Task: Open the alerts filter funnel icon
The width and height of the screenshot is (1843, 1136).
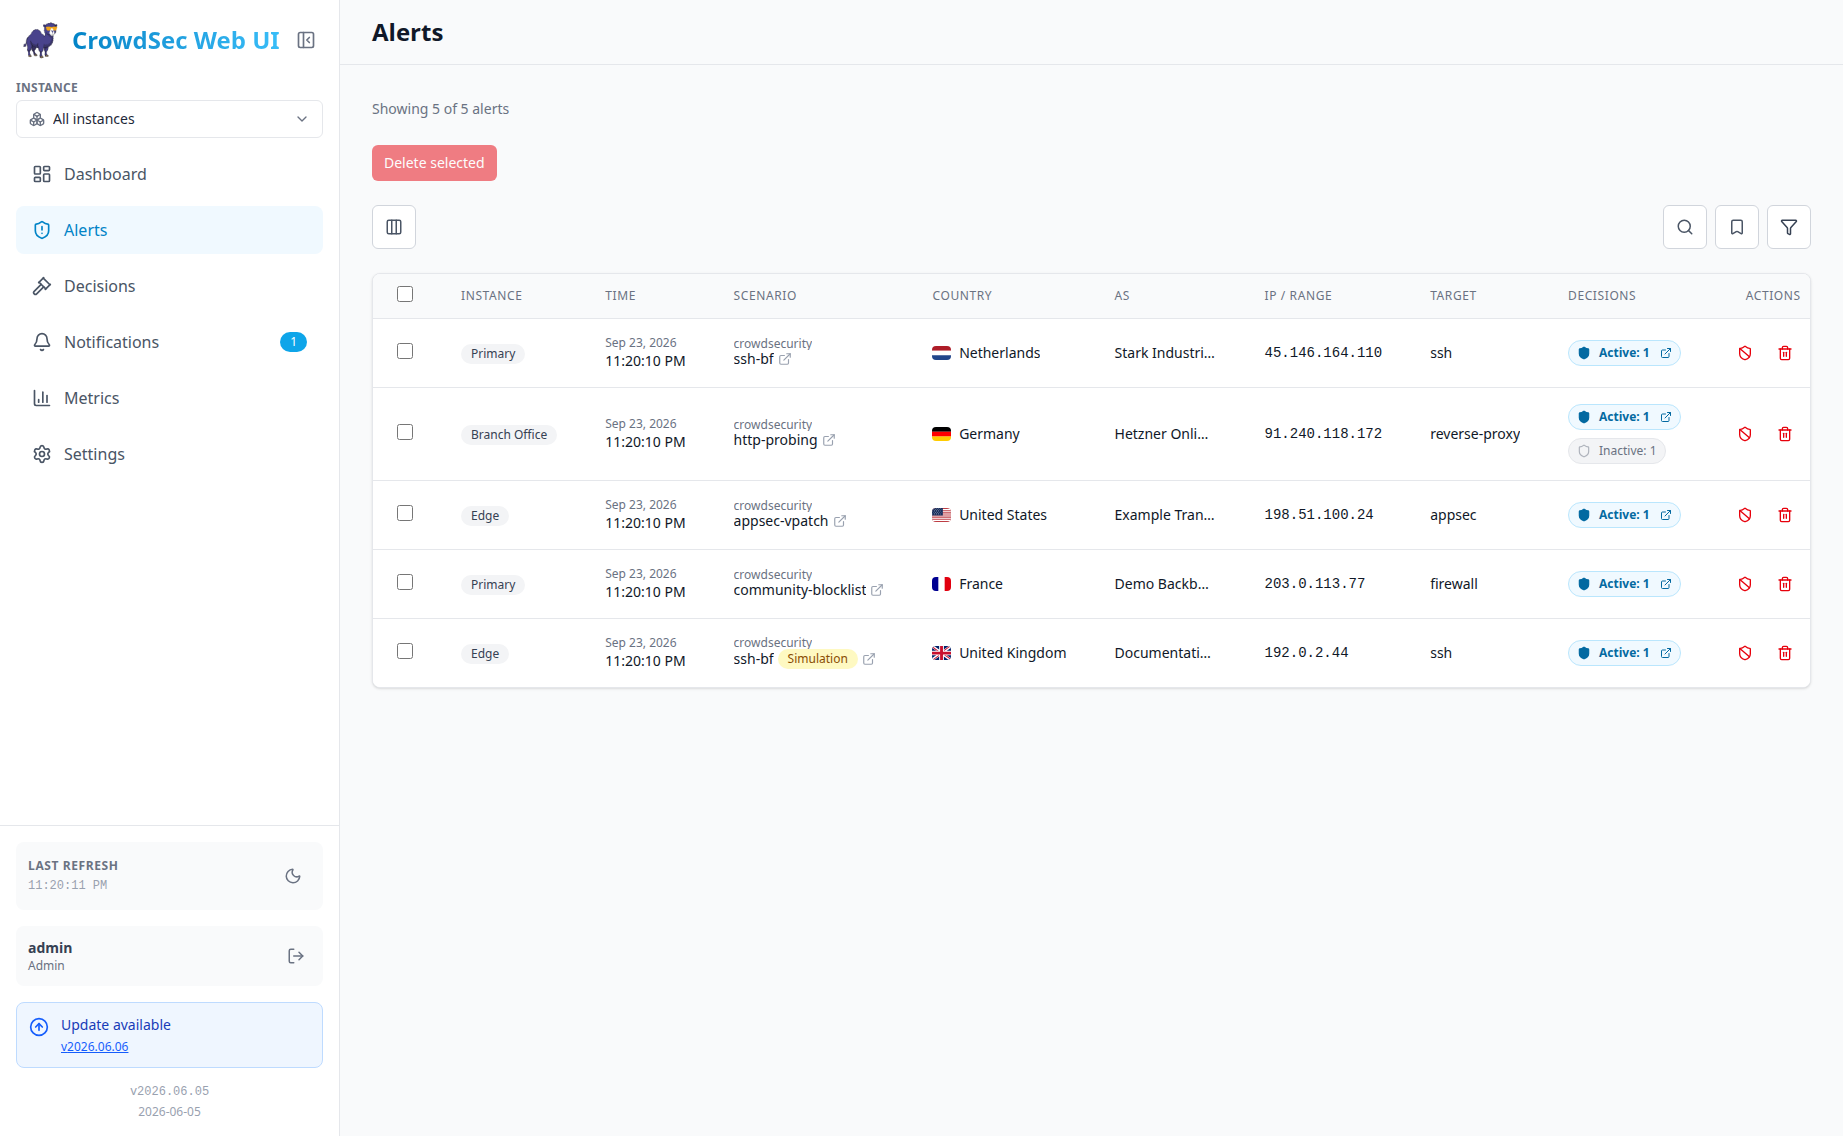Action: tap(1789, 227)
